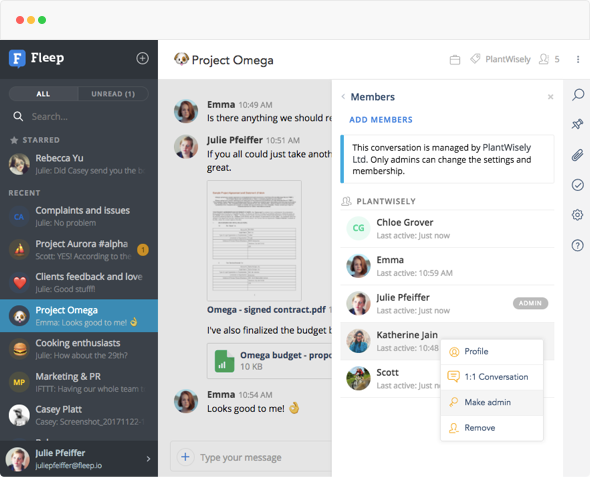Open the search icon in right sidebar
This screenshot has height=477, width=590.
click(578, 94)
